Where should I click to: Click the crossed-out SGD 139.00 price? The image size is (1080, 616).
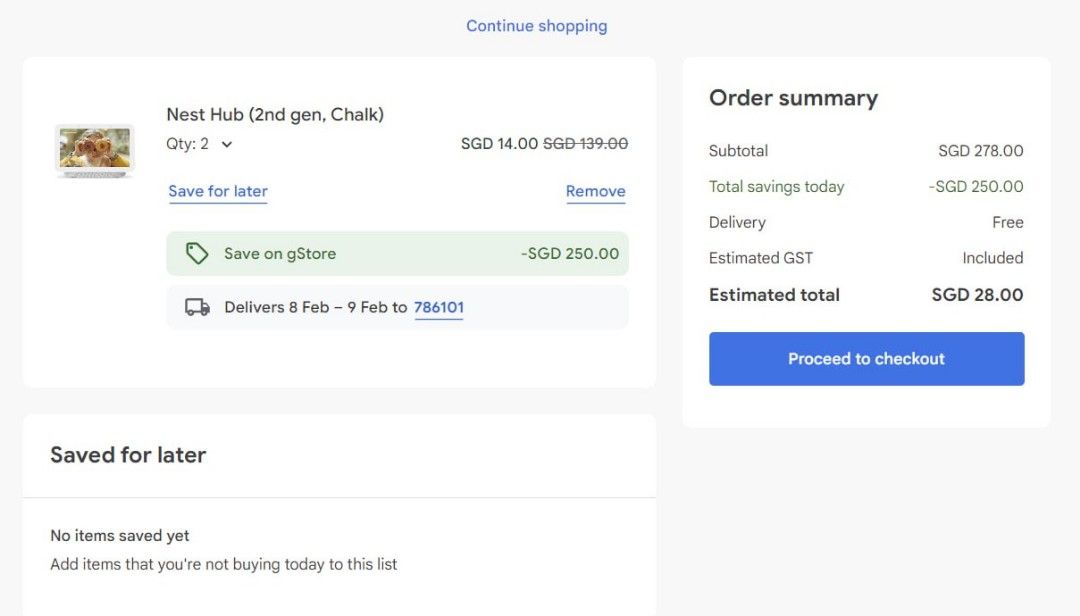click(587, 143)
